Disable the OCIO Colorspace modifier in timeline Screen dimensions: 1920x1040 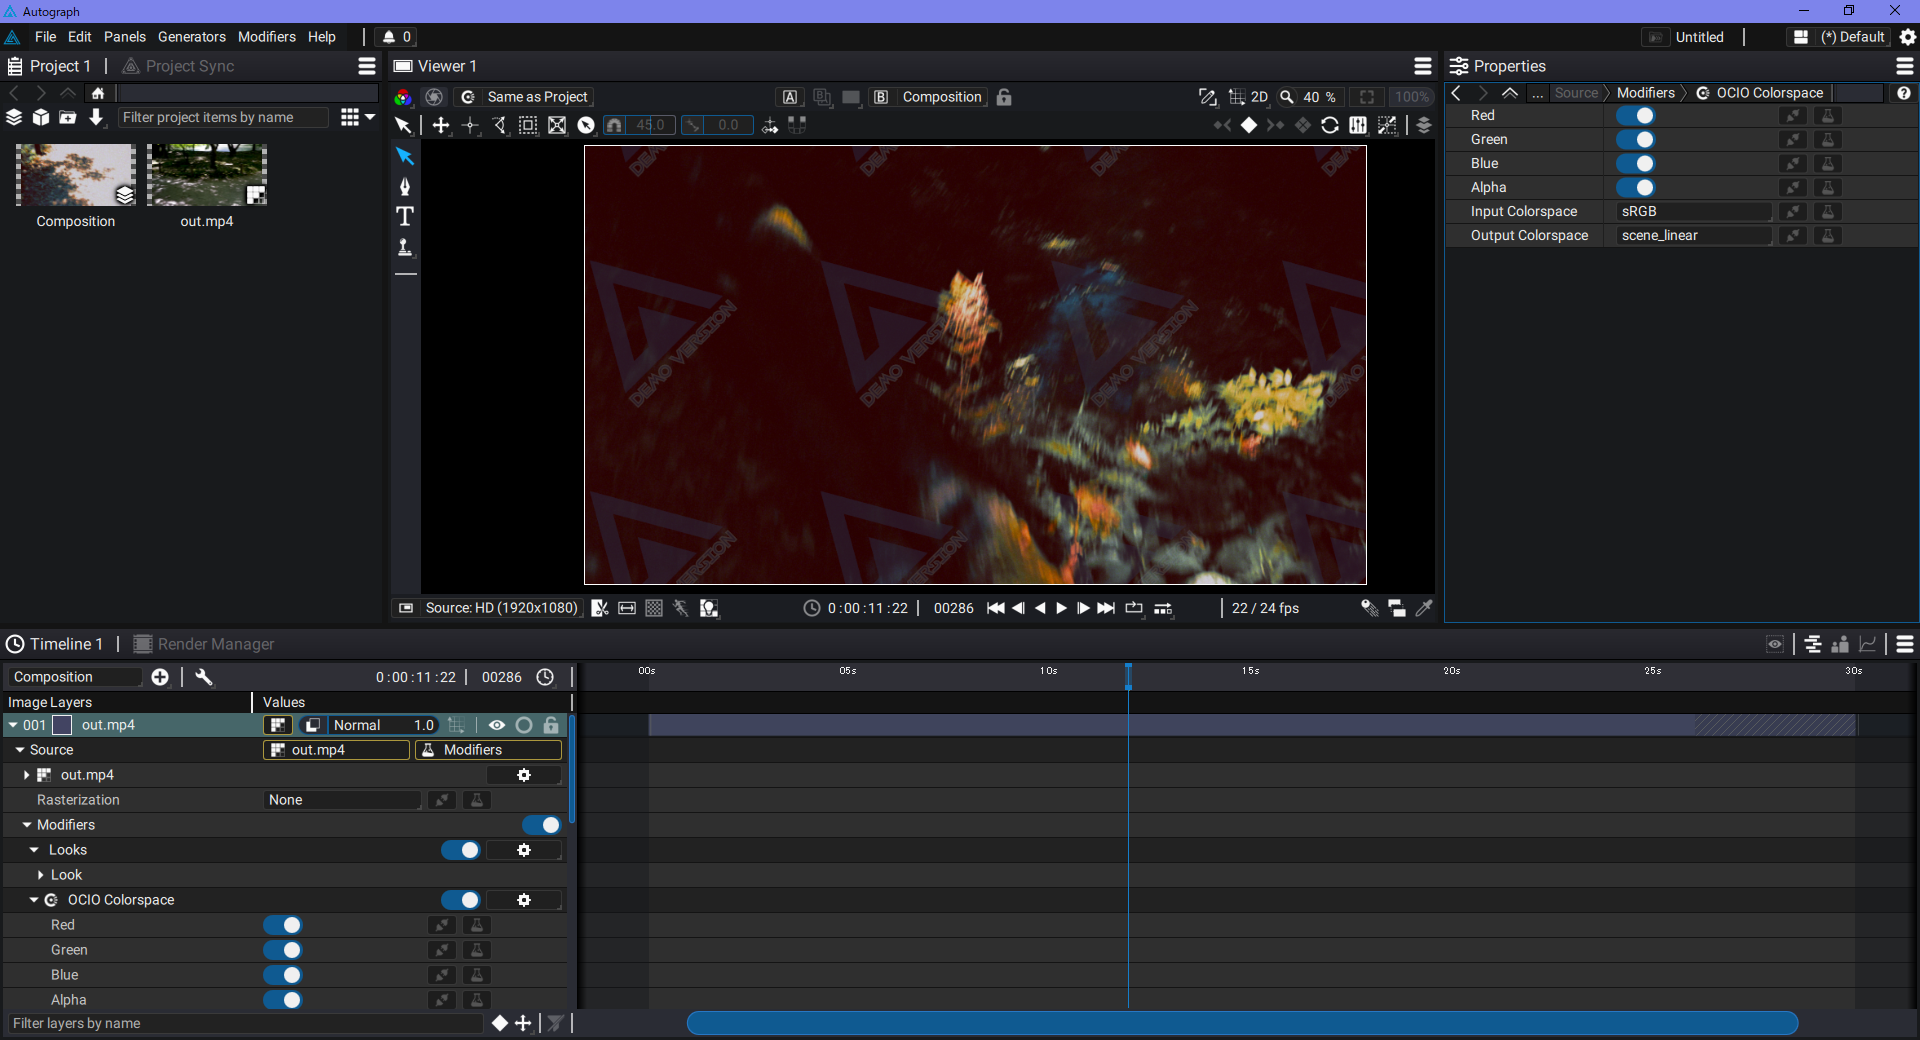[461, 900]
